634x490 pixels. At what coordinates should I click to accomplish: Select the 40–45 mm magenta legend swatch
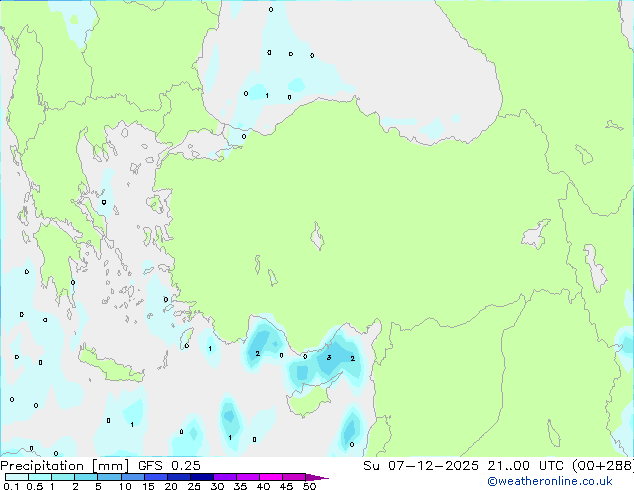[271, 477]
